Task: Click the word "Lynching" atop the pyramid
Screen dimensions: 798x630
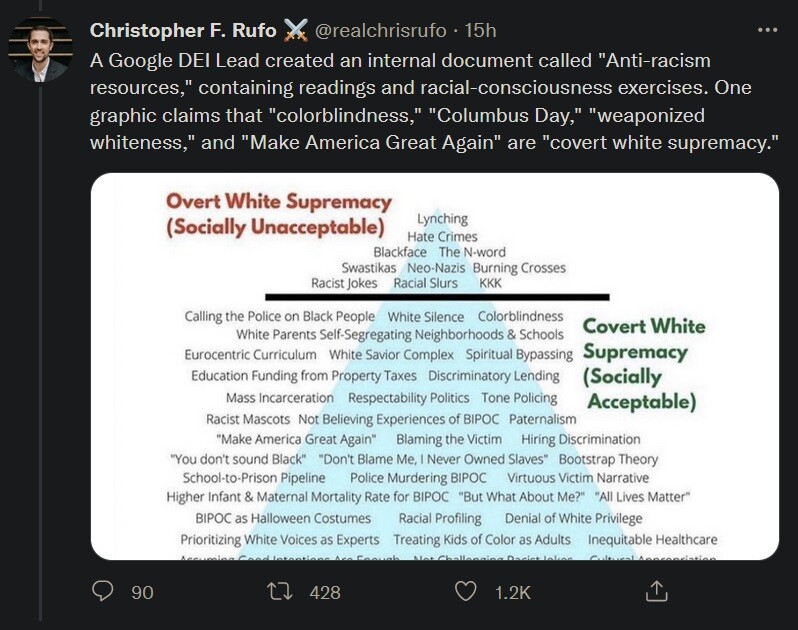Action: click(x=442, y=219)
